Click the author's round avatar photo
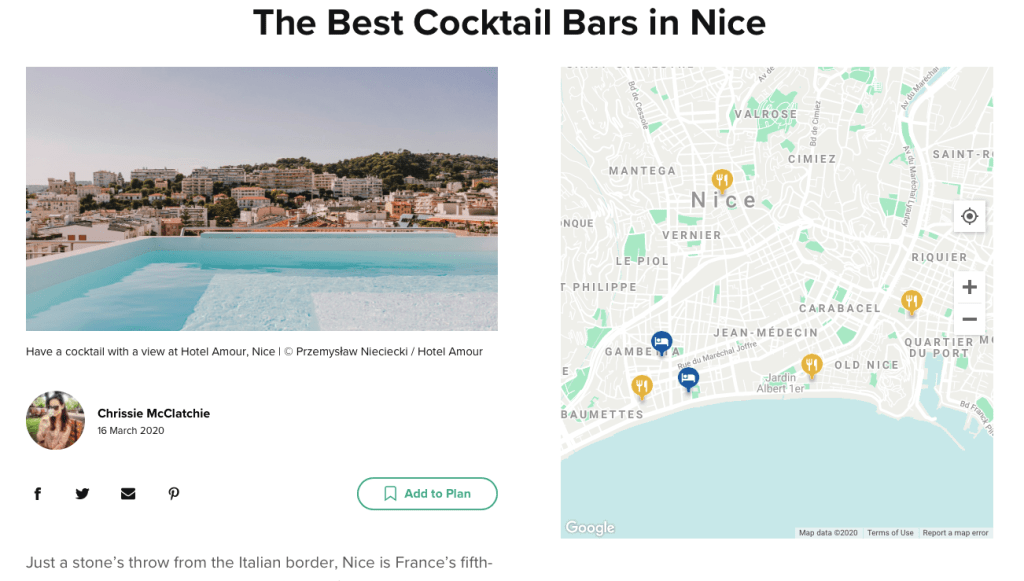This screenshot has width=1024, height=581. [x=55, y=420]
